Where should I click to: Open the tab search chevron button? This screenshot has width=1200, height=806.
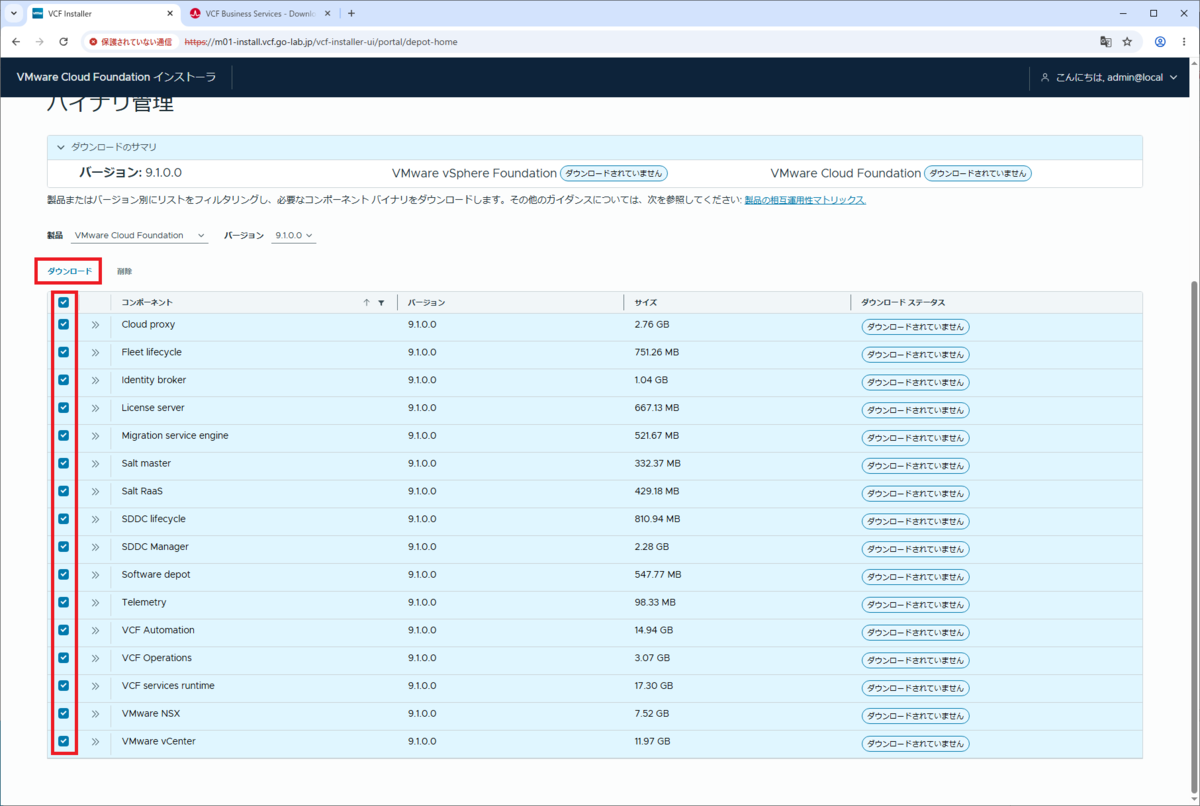pyautogui.click(x=13, y=14)
